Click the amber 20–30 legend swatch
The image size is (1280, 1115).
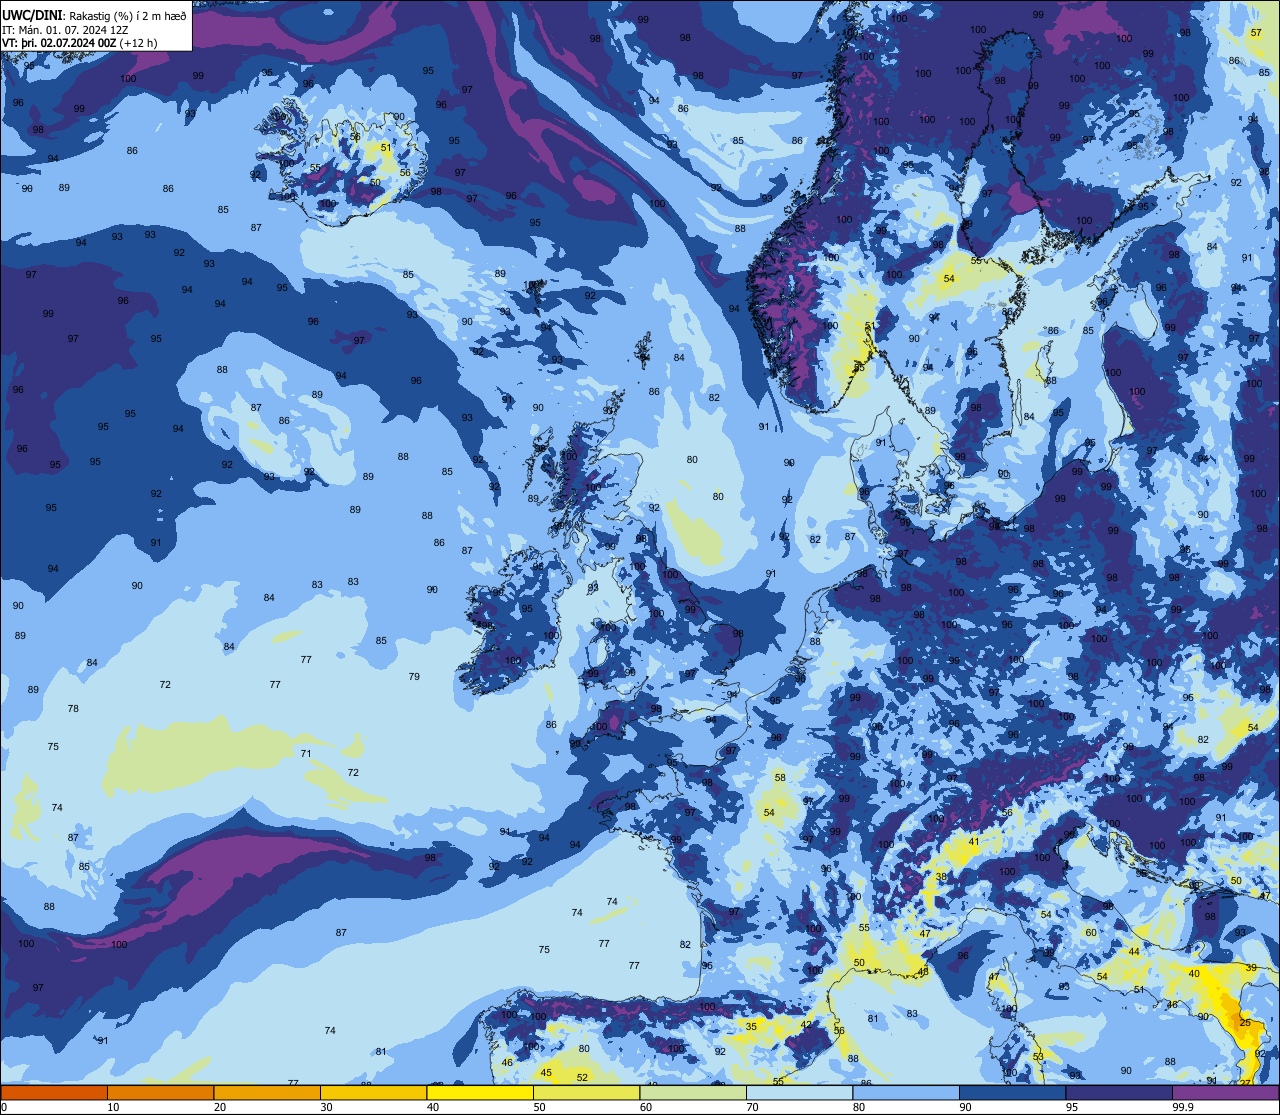(267, 1092)
